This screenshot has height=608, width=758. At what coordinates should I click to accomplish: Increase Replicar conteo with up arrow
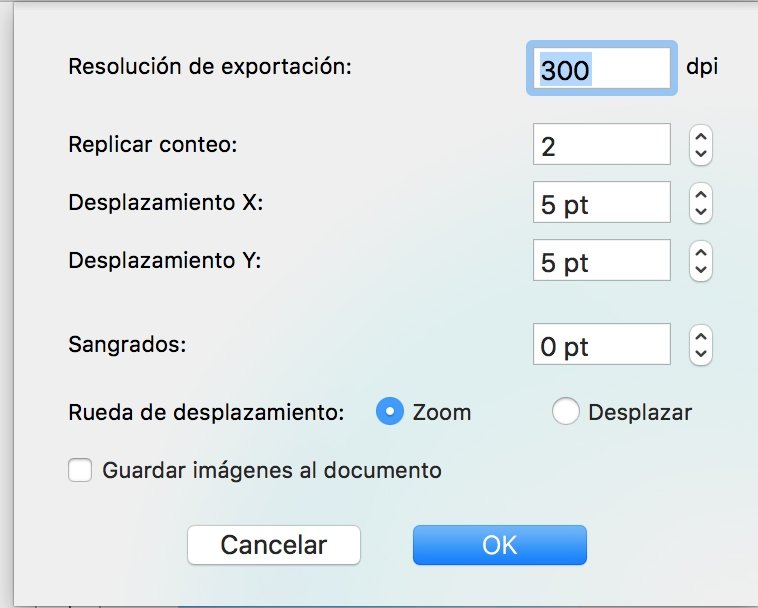(x=700, y=137)
